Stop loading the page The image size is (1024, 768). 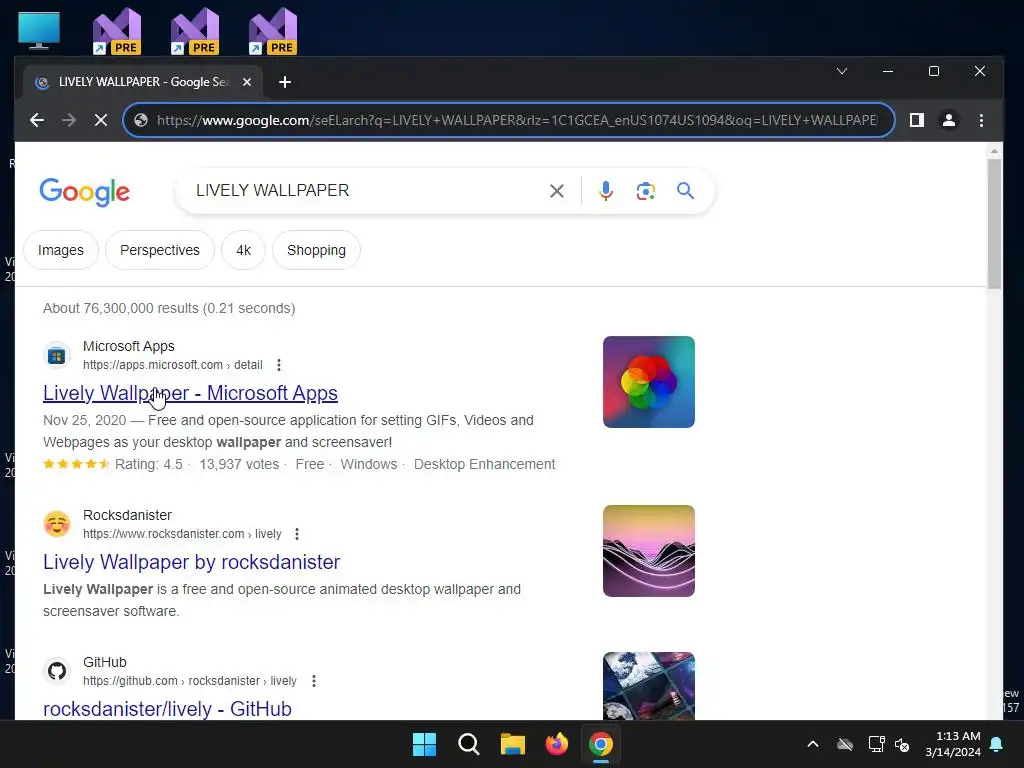[x=101, y=120]
